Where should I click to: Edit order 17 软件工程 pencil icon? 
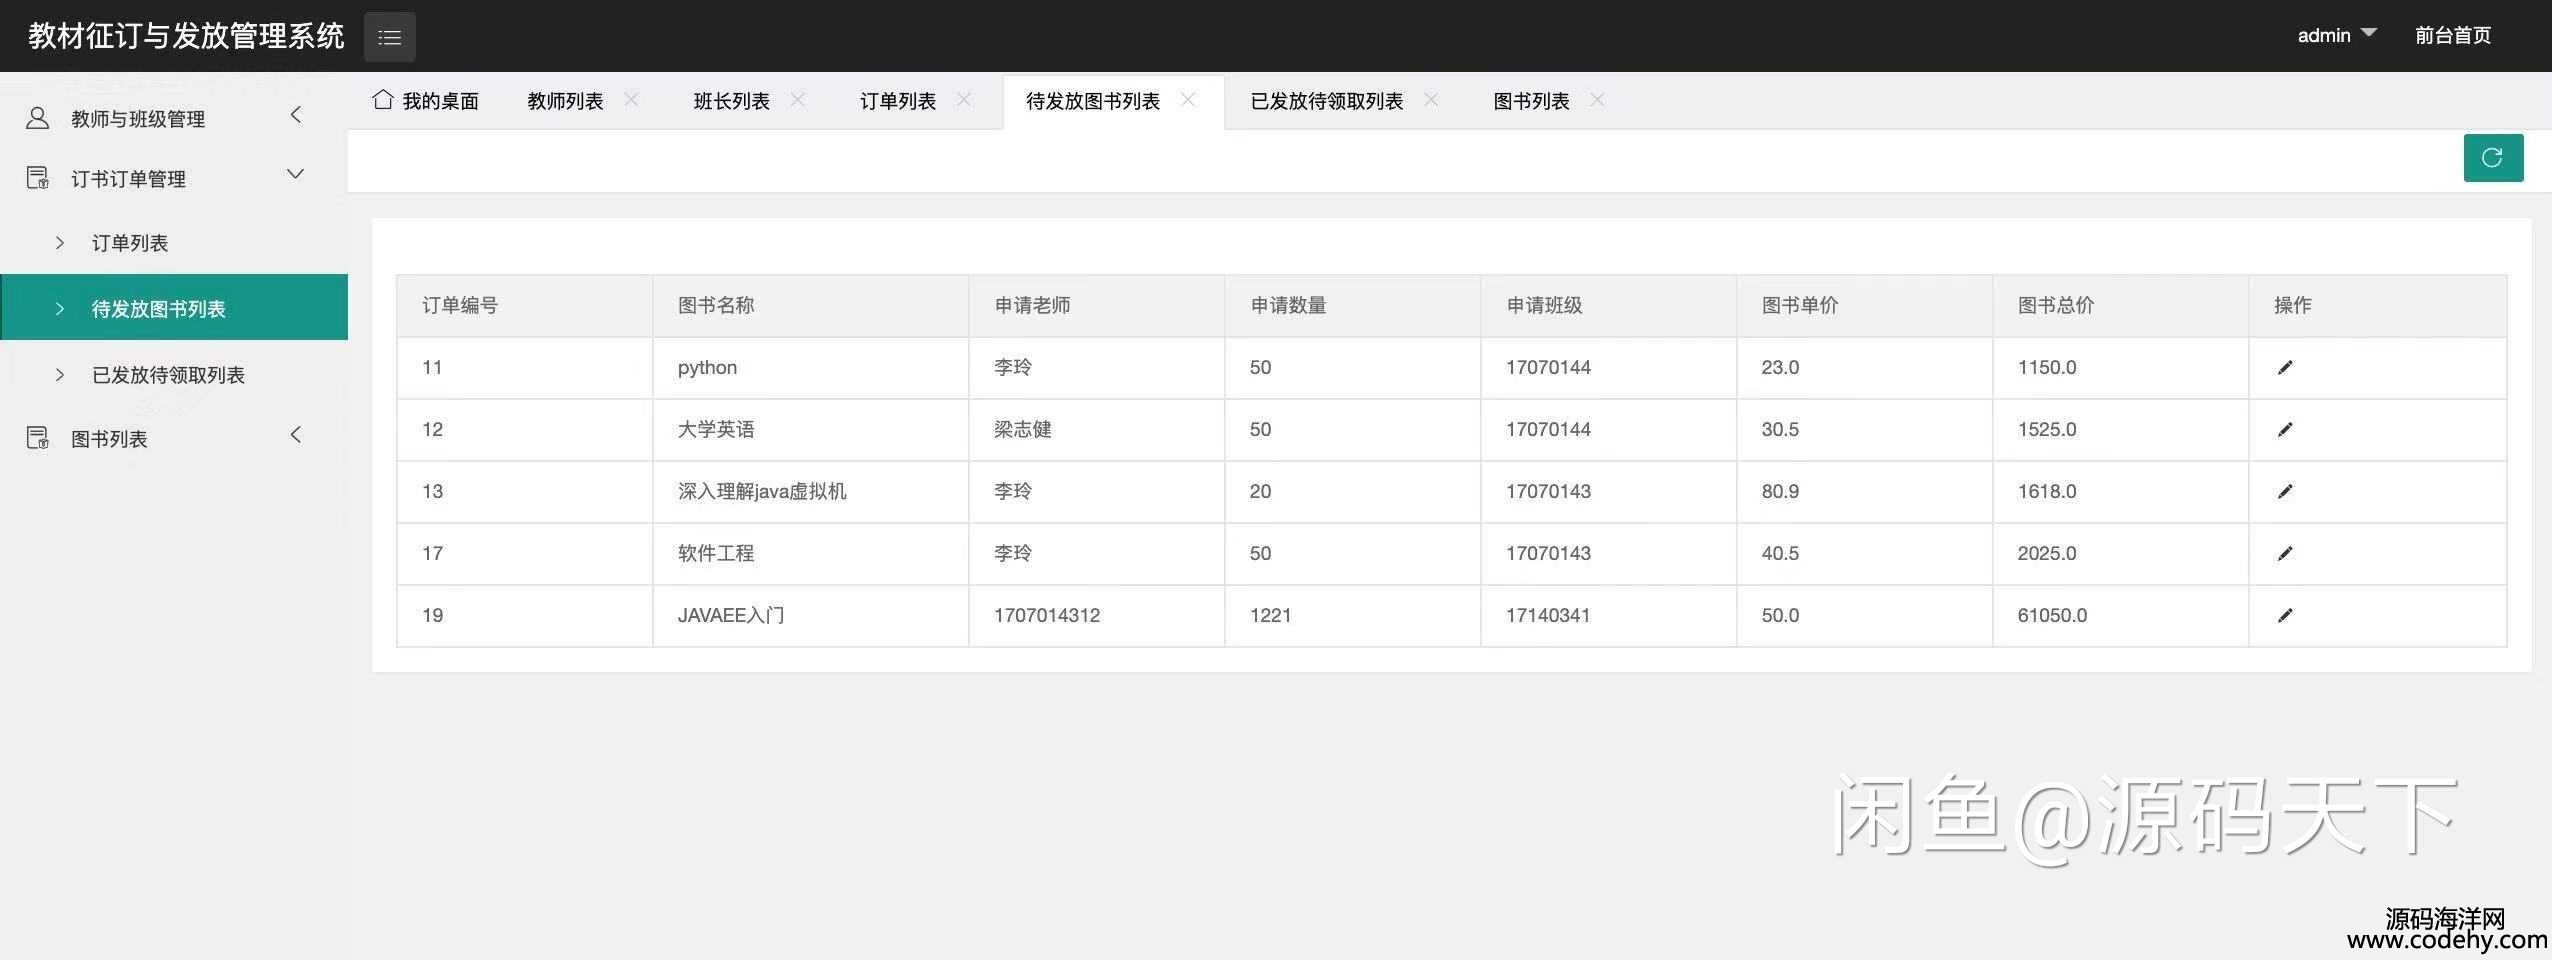click(2285, 554)
